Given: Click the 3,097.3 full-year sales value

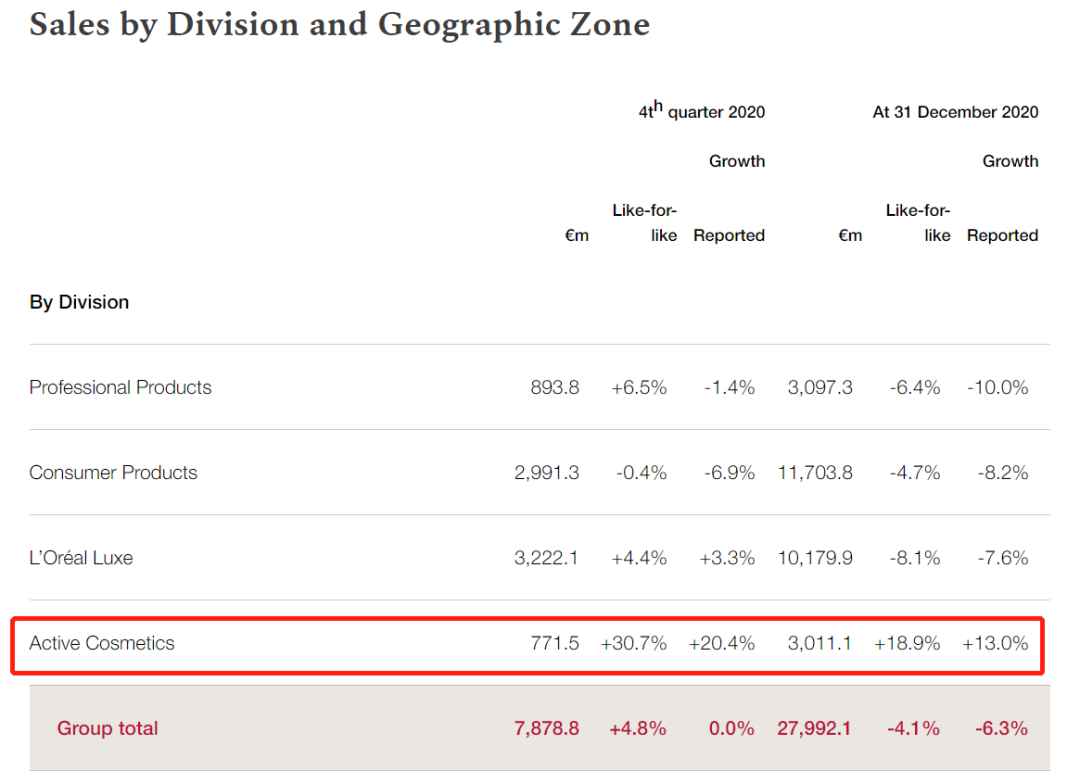Looking at the screenshot, I should coord(820,388).
